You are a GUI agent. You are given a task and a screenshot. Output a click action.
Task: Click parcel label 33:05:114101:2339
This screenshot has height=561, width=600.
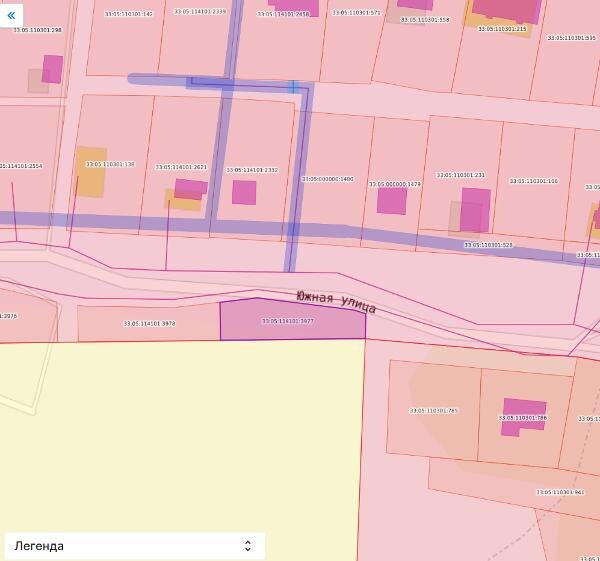pyautogui.click(x=200, y=12)
